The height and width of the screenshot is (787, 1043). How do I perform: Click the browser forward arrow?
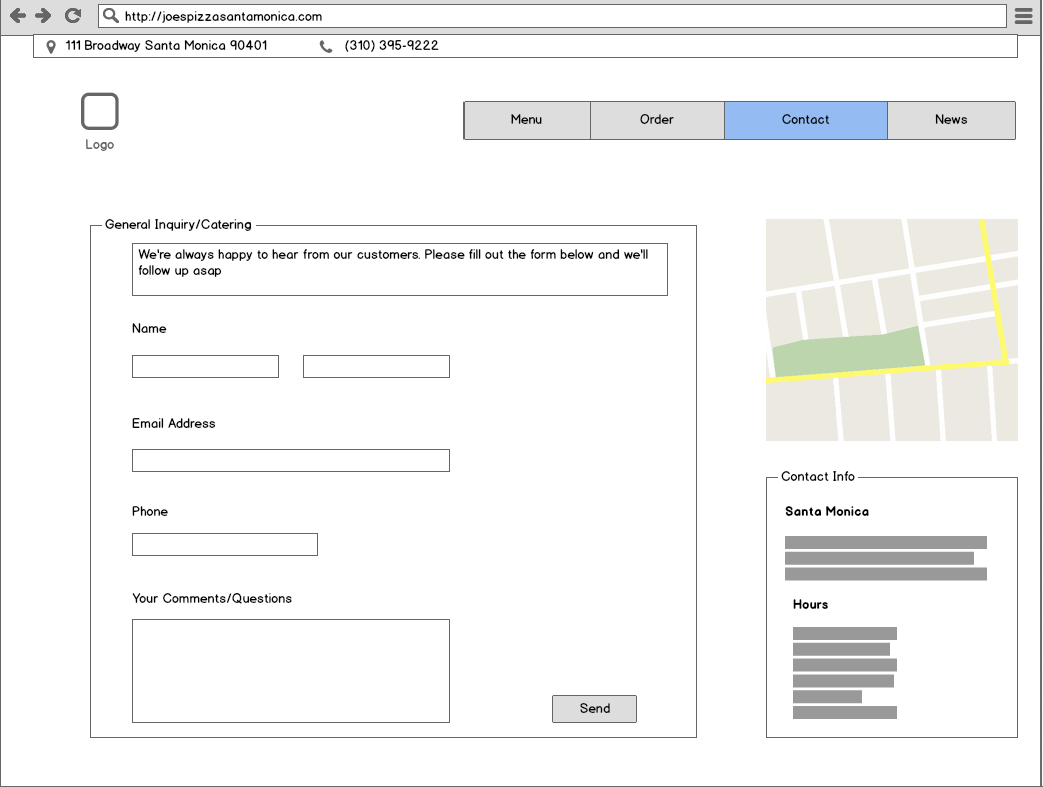[43, 16]
